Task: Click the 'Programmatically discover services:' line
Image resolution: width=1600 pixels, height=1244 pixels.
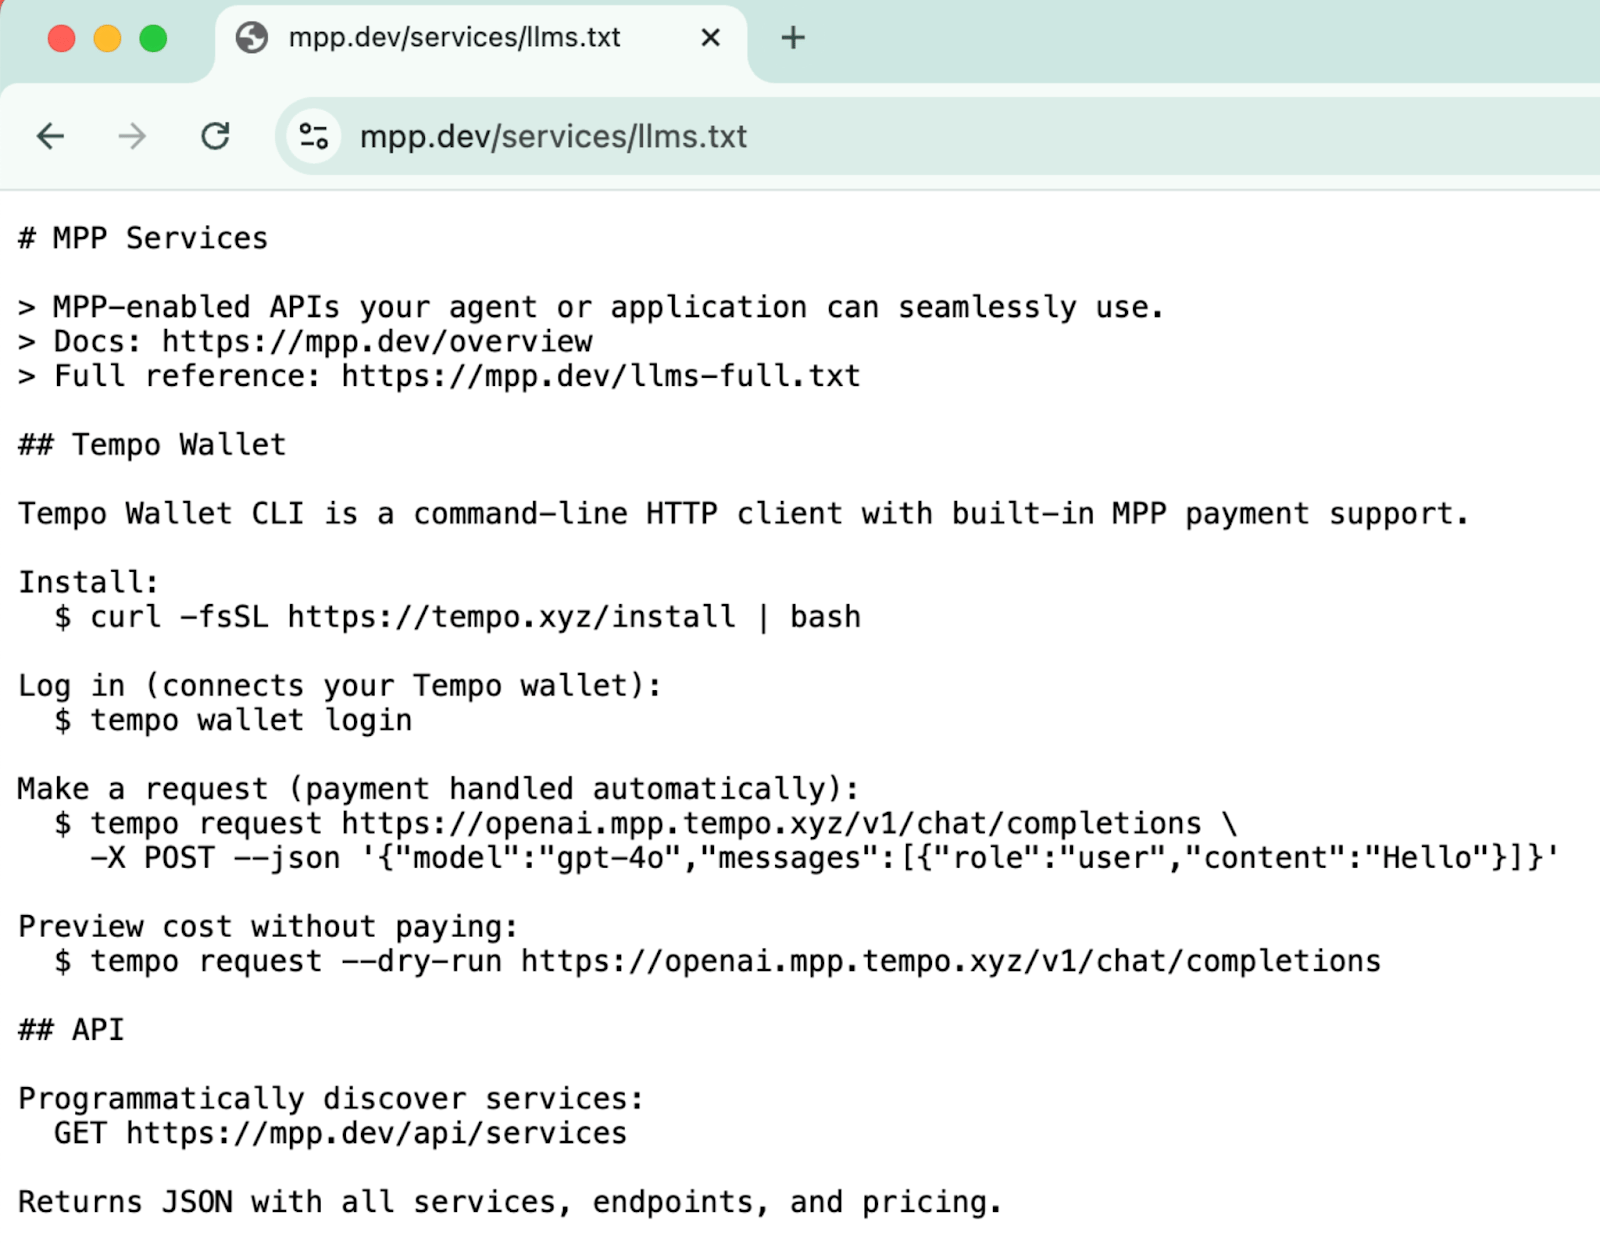Action: [331, 1099]
